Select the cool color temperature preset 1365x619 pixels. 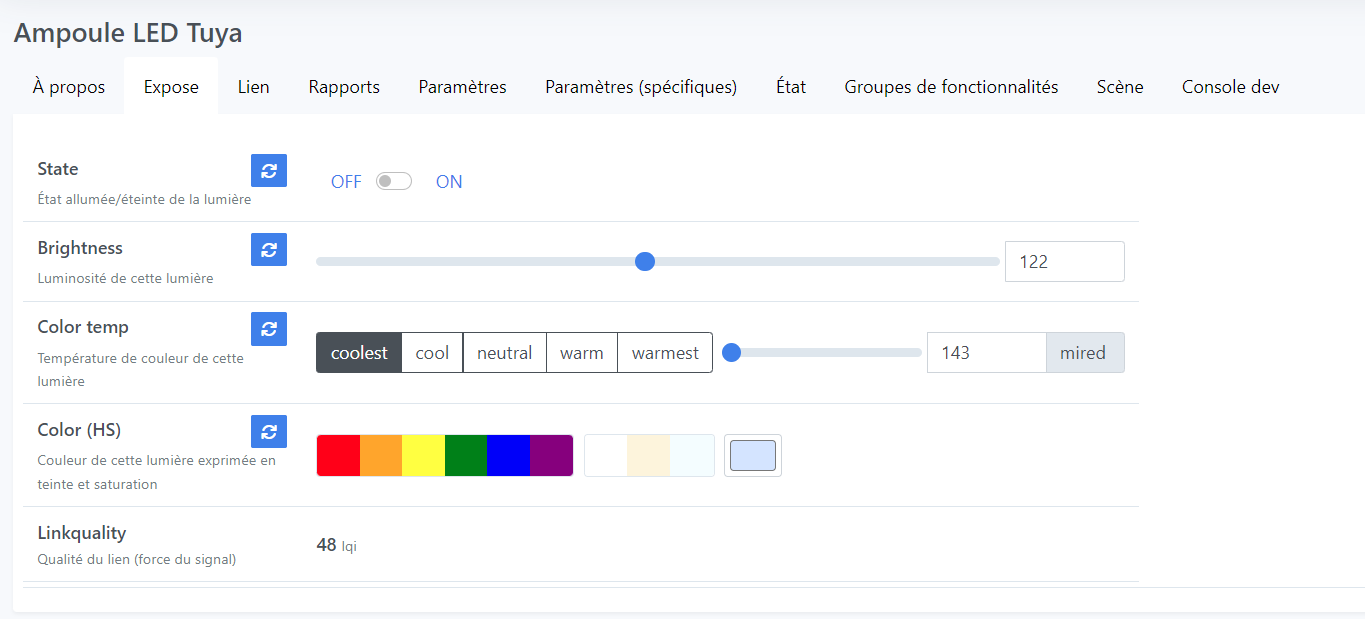[432, 353]
